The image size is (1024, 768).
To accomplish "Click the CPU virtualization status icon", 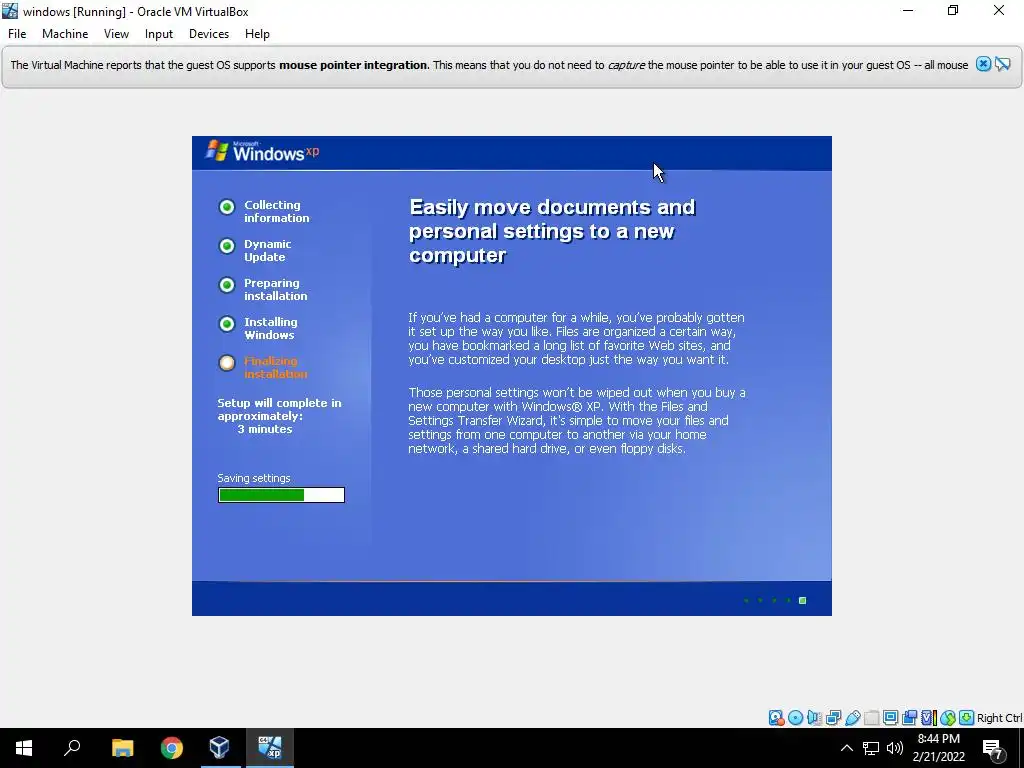I will (x=929, y=718).
